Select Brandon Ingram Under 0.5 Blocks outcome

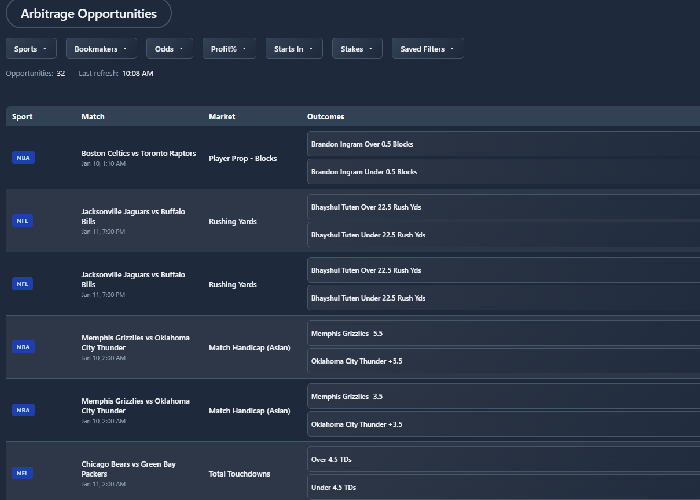tap(503, 171)
